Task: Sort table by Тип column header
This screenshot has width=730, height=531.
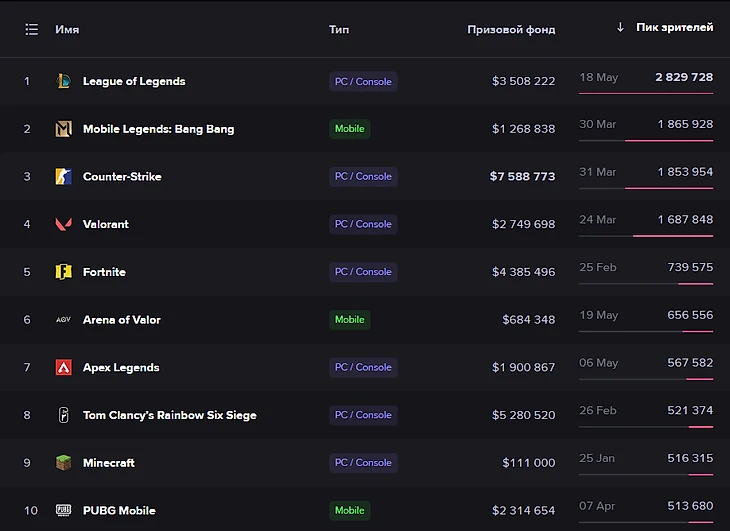Action: tap(339, 29)
